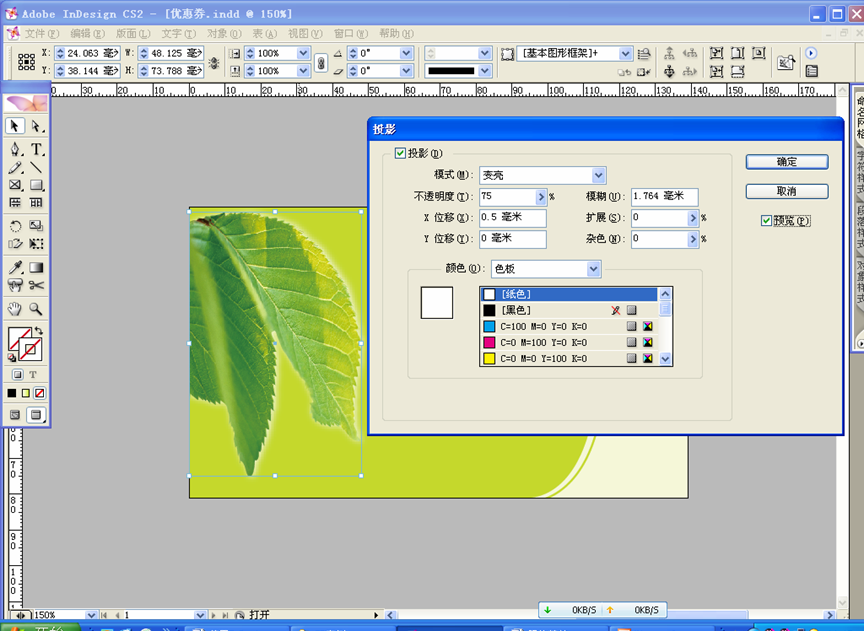Choose the Scissors tool

[36, 286]
